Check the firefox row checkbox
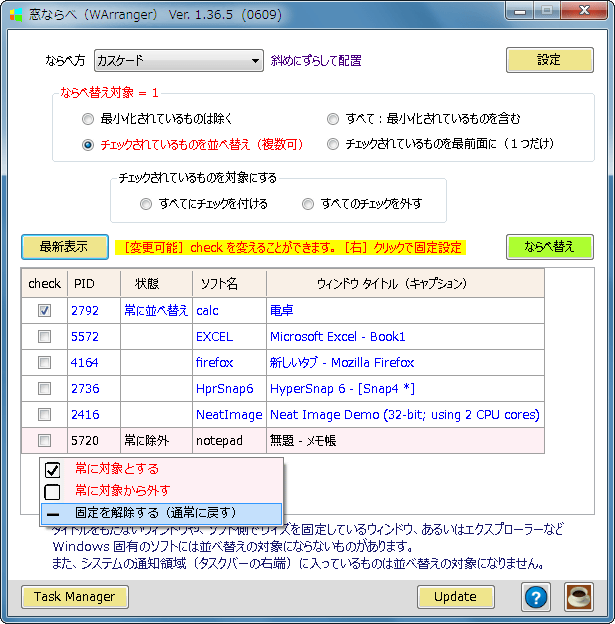This screenshot has height=624, width=615. [x=44, y=363]
